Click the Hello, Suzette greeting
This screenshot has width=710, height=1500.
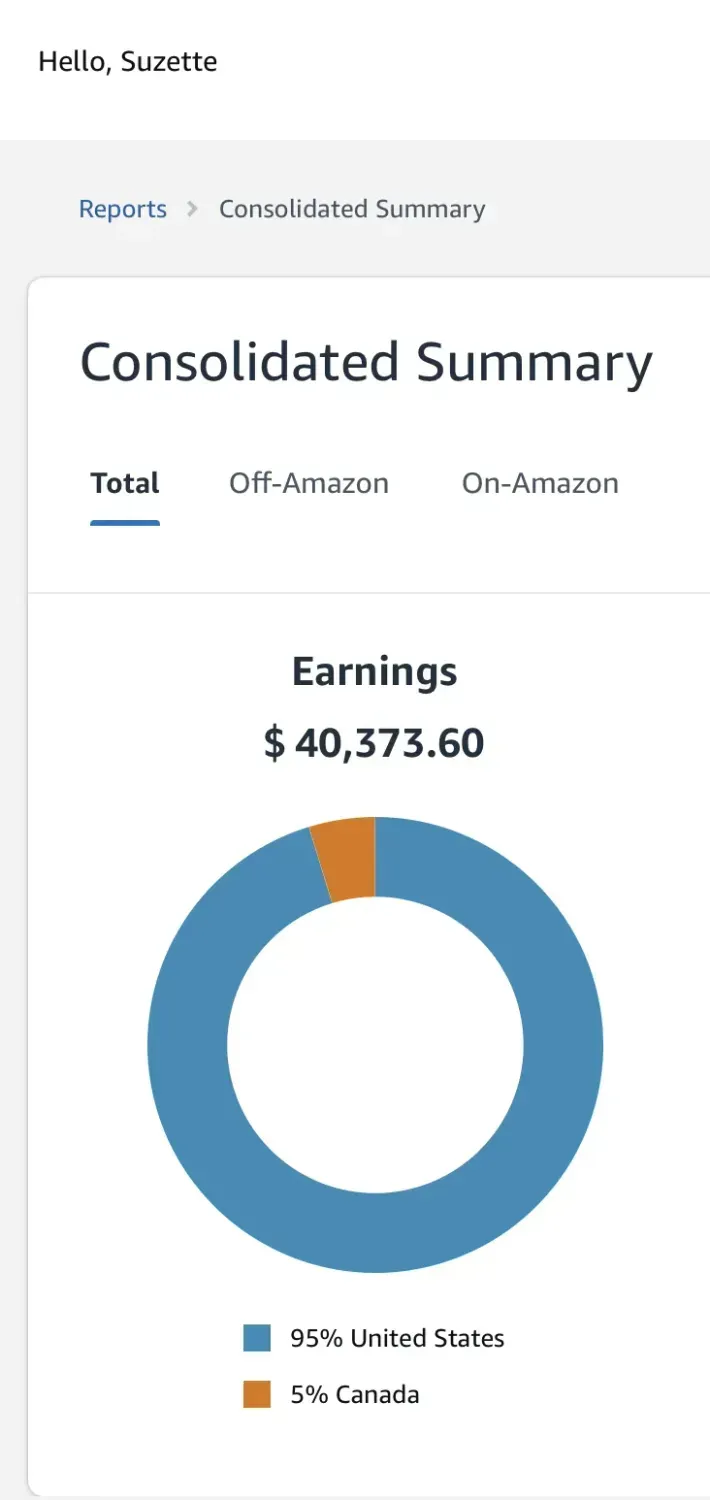(128, 62)
